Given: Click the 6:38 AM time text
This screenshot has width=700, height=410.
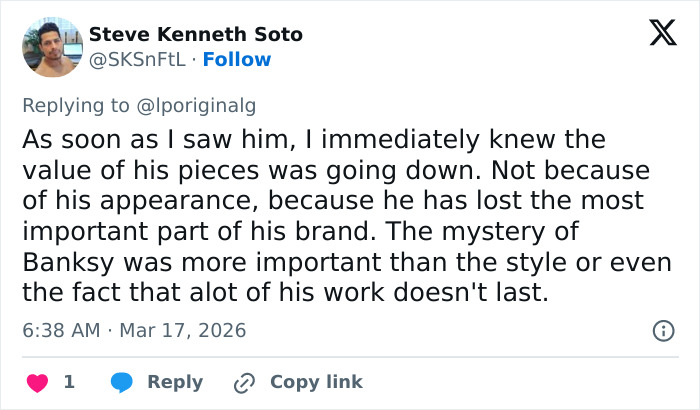Looking at the screenshot, I should pos(59,329).
